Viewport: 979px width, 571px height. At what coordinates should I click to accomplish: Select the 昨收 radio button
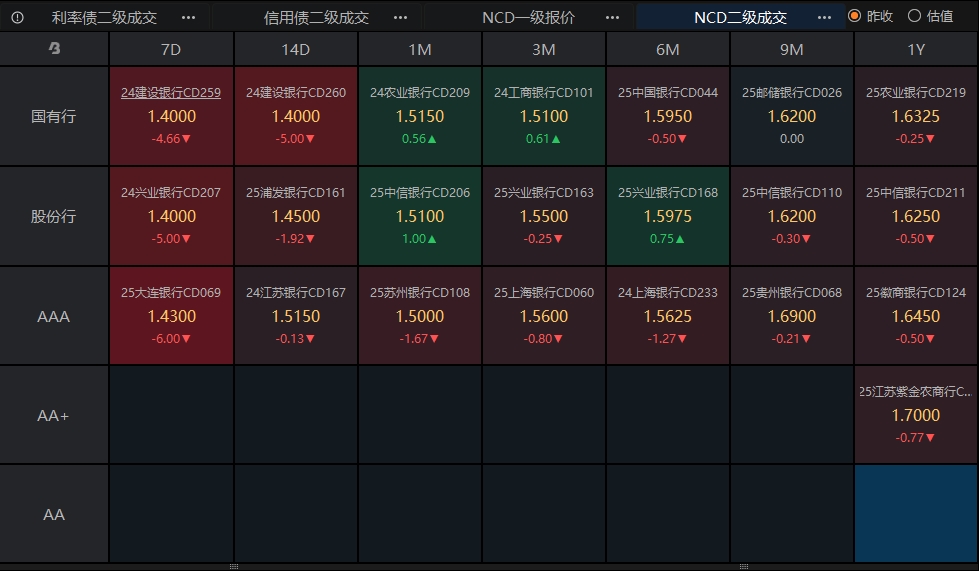pyautogui.click(x=855, y=16)
